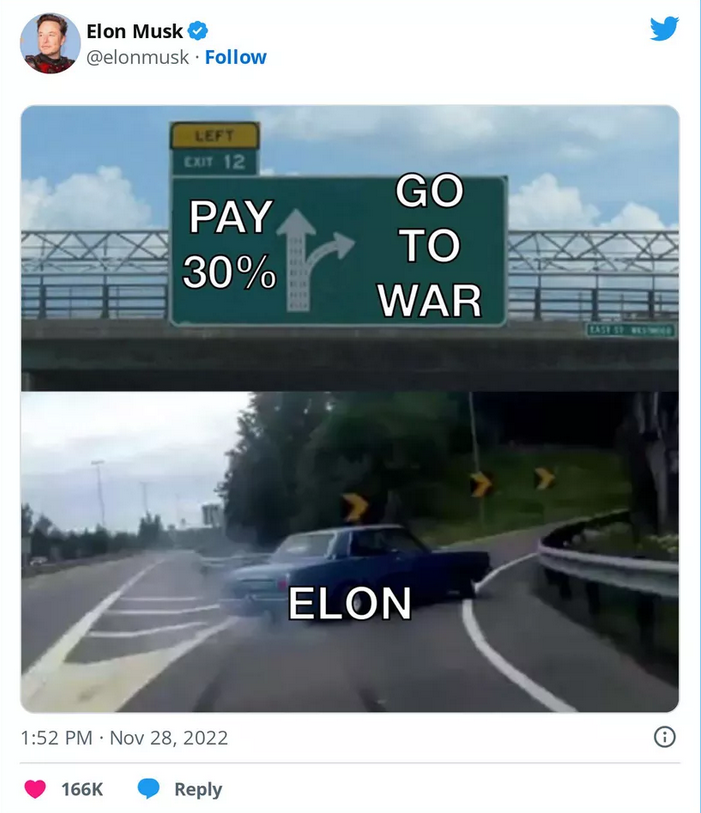The image size is (701, 813).
Task: Follow the @elonmusk account
Action: coord(235,57)
